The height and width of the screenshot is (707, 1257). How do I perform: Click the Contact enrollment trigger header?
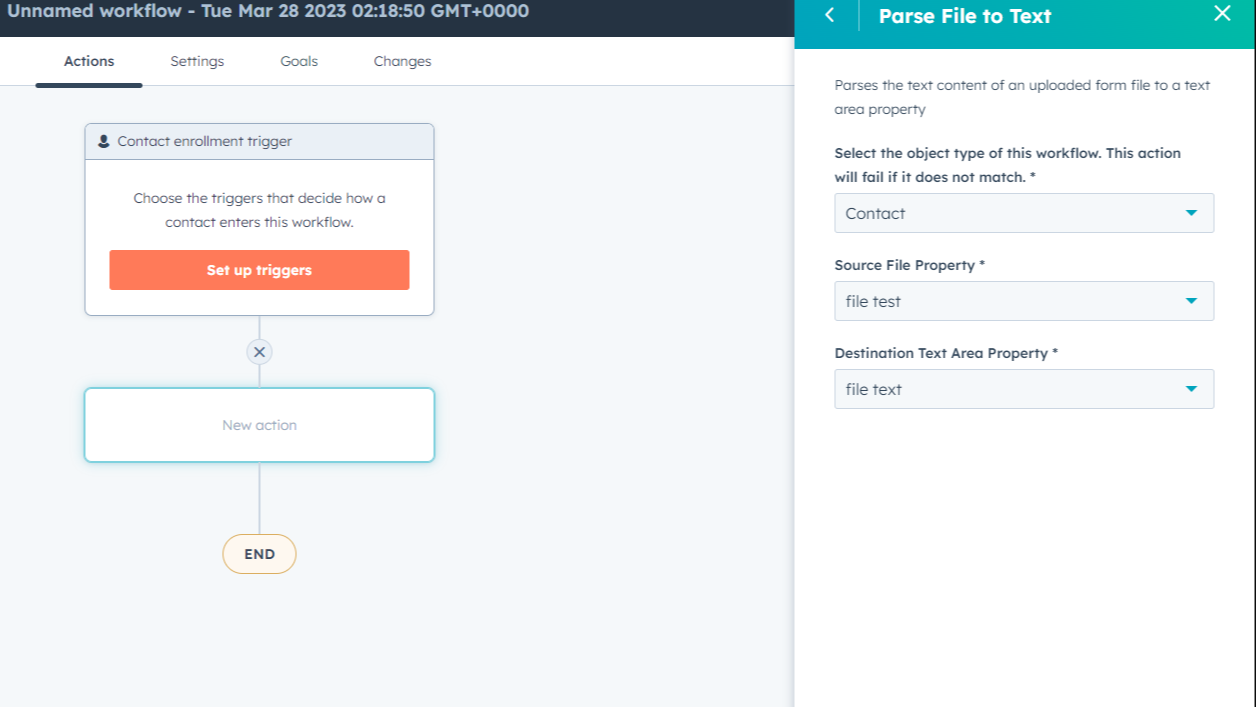coord(259,142)
